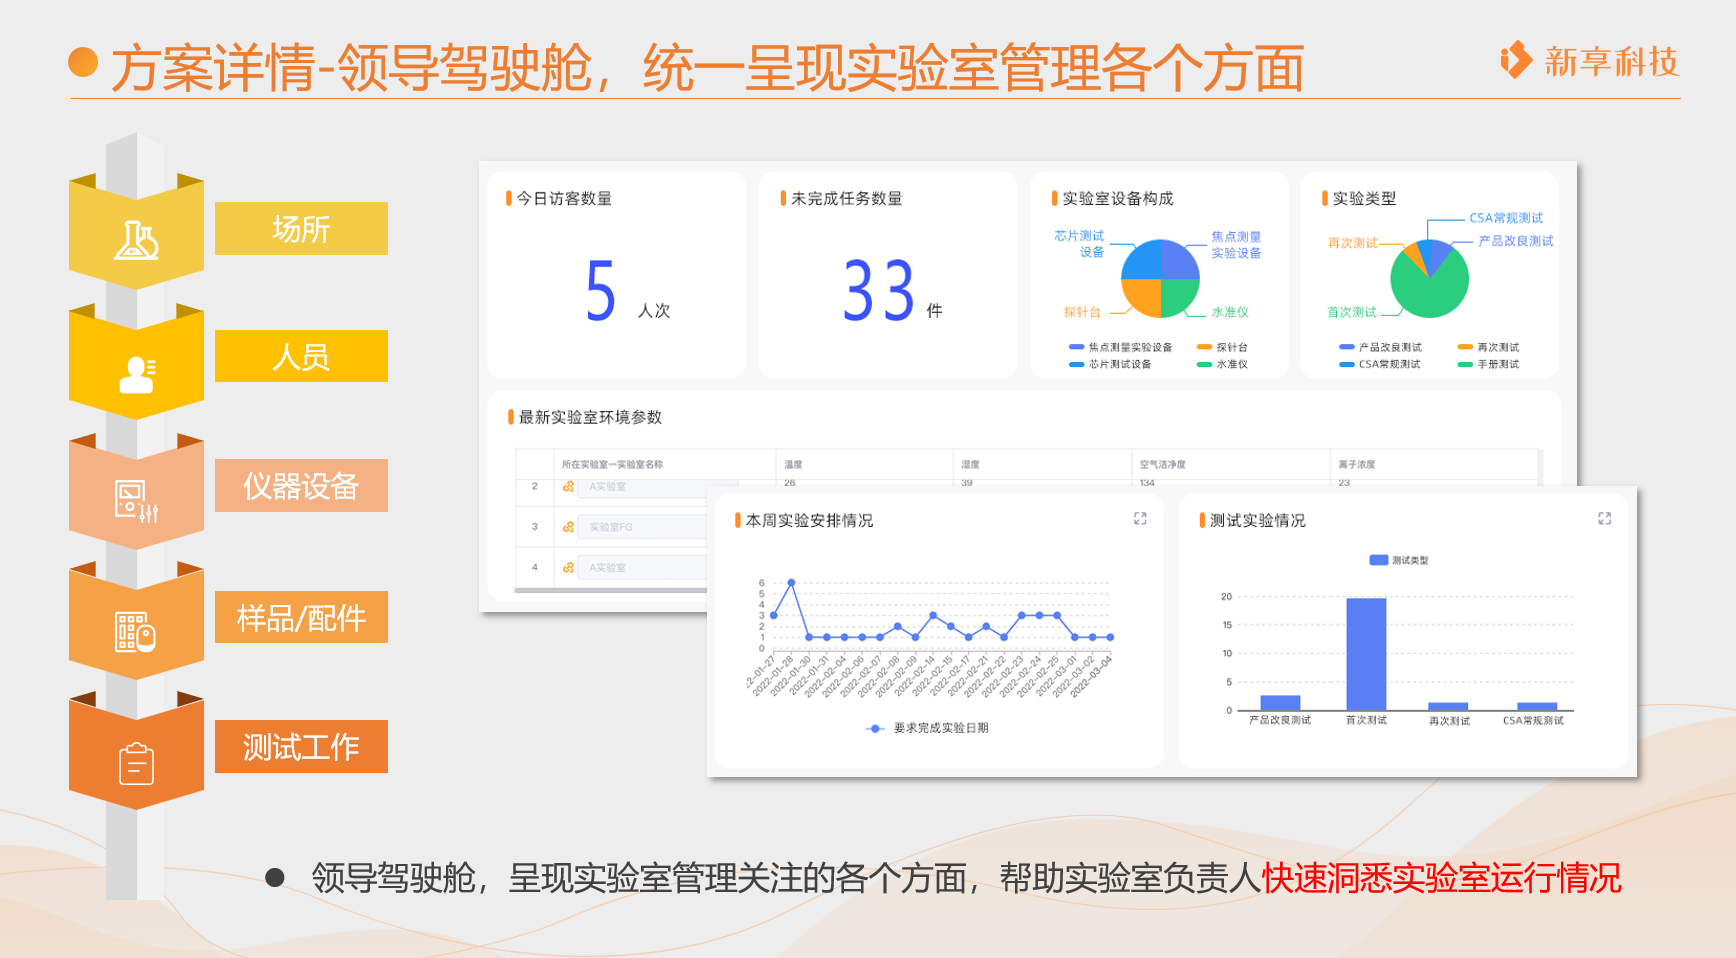Viewport: 1736px width, 958px height.
Task: Click the 空气洁净度 column header
Action: (1162, 465)
